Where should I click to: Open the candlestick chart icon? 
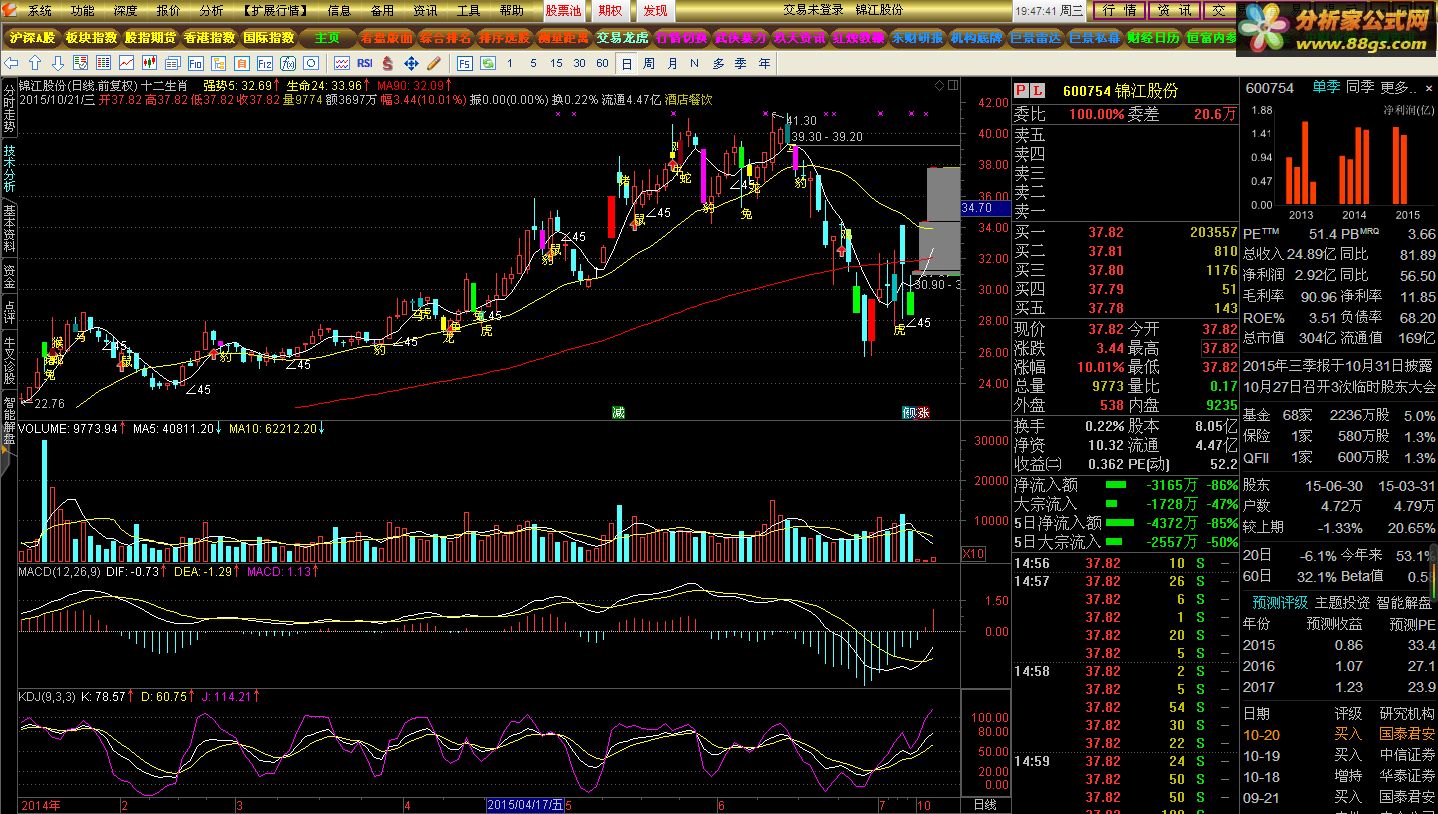click(150, 63)
